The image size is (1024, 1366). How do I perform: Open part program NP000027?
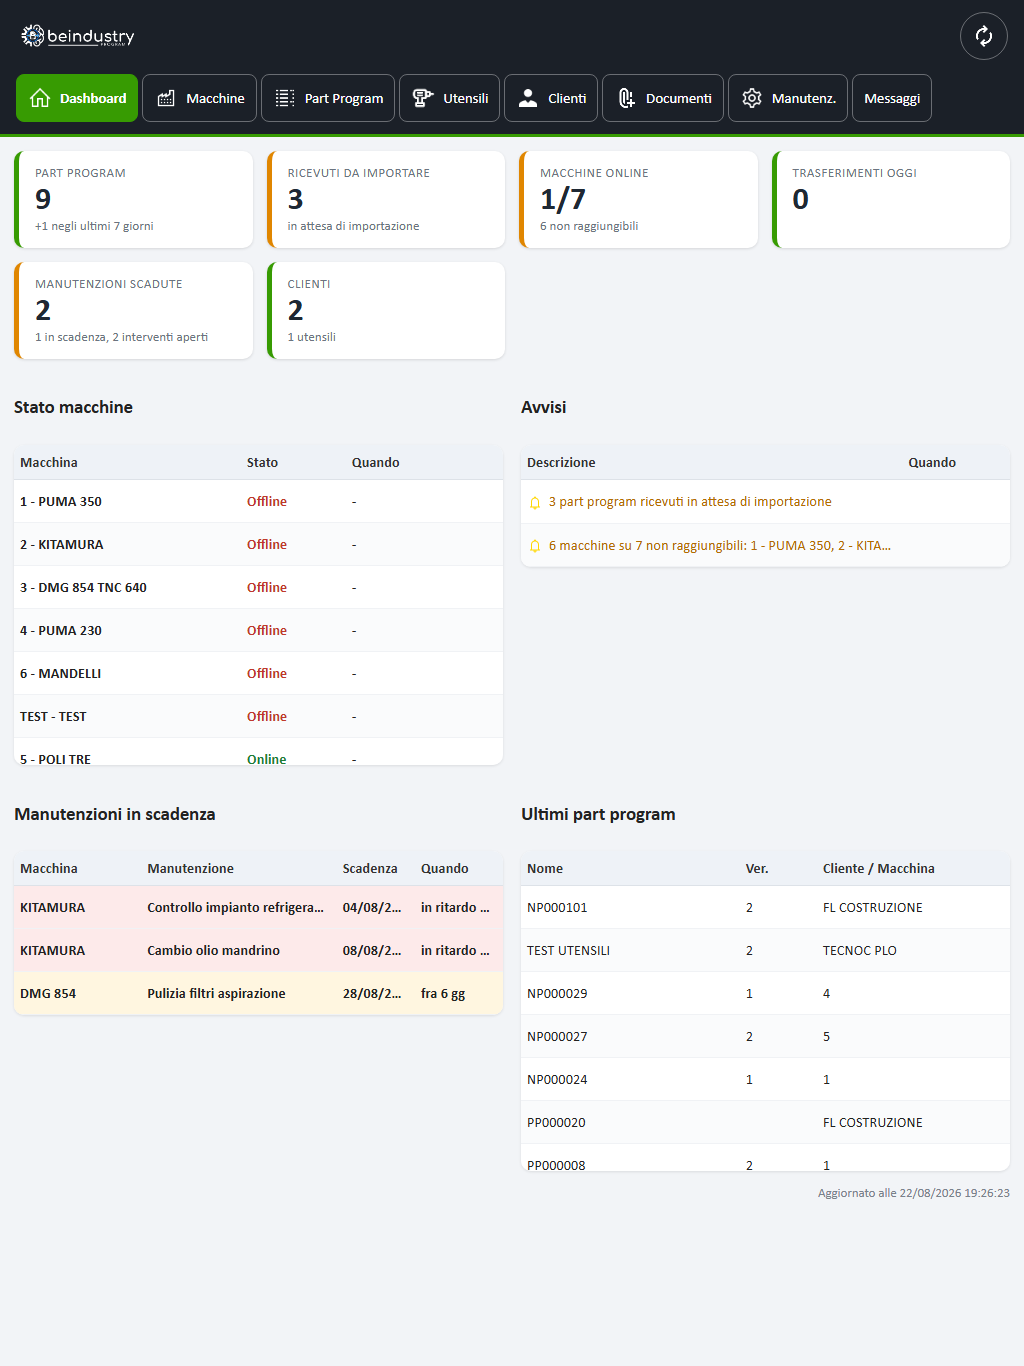coord(765,1037)
